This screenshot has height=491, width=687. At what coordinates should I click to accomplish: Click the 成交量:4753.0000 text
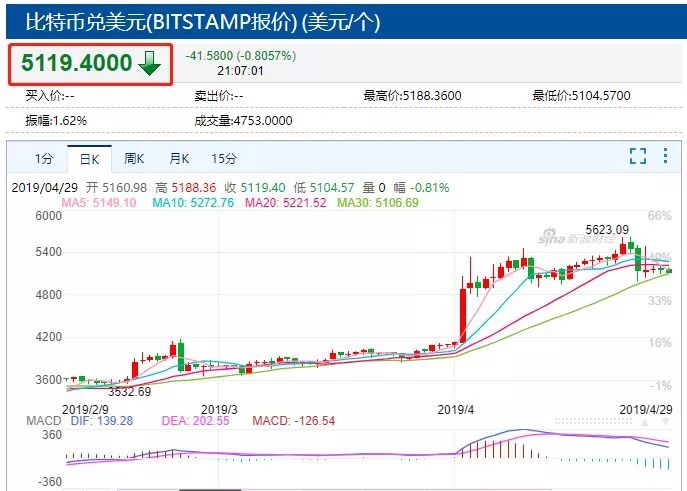coord(243,120)
